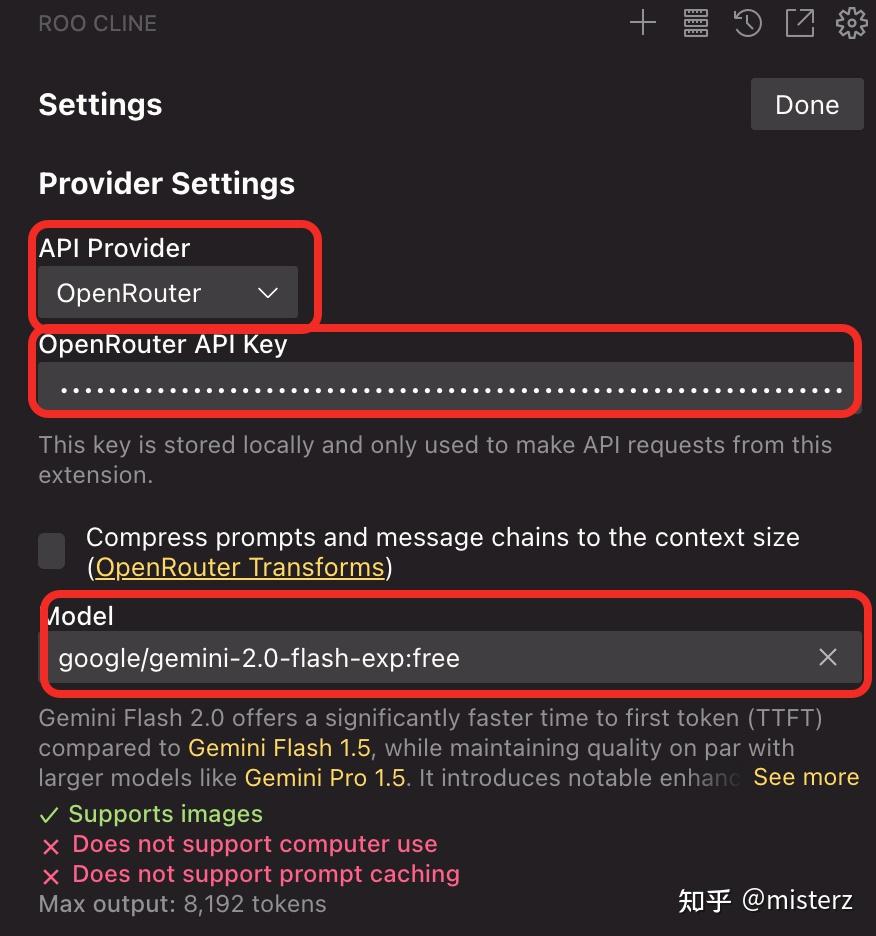Click the Supports images label
876x936 pixels.
coord(165,814)
